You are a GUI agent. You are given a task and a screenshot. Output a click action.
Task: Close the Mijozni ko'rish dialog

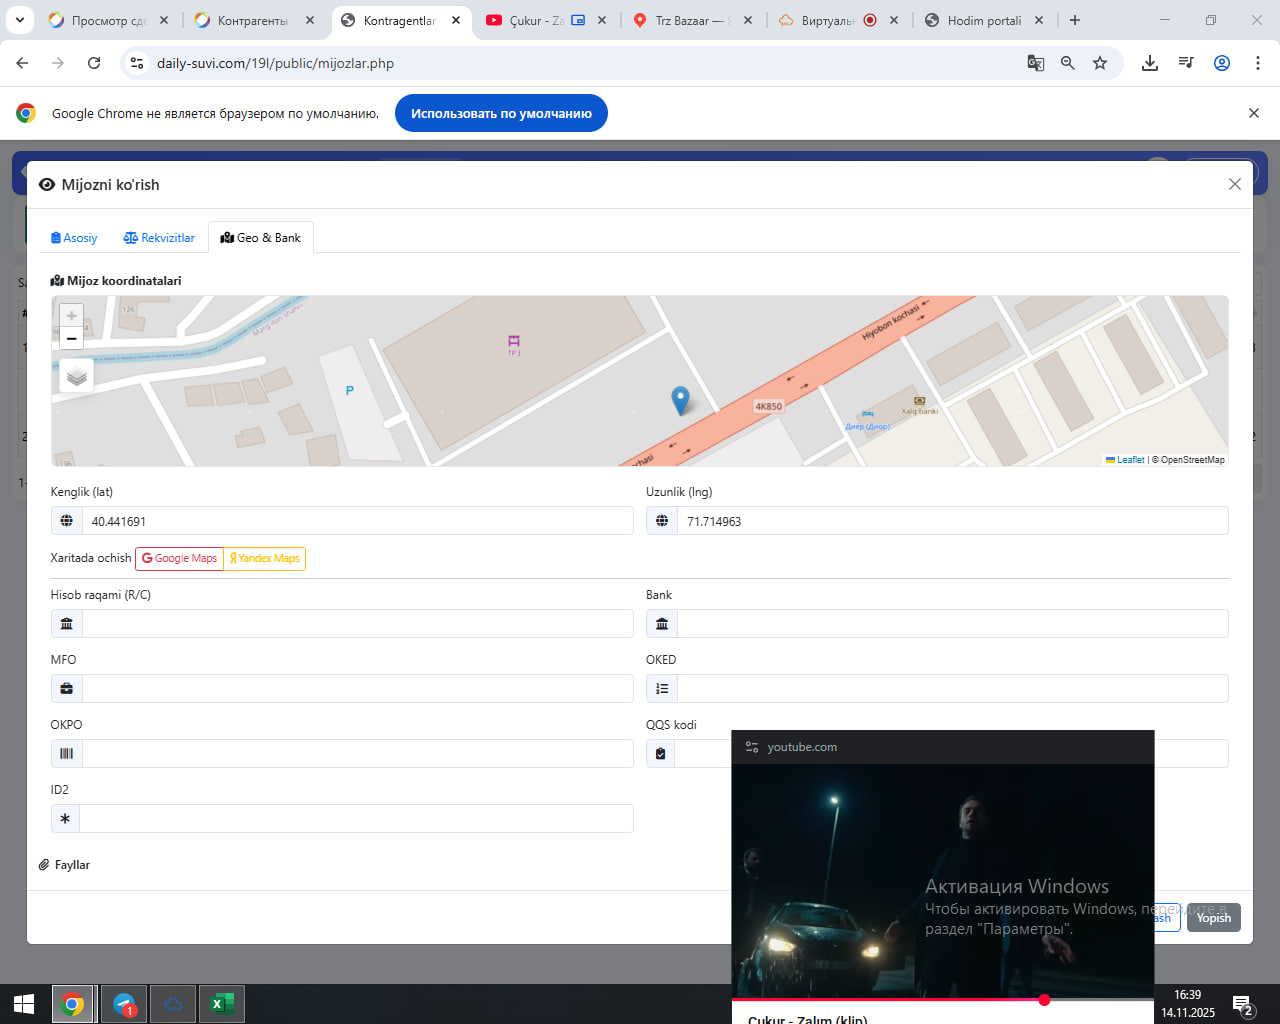(1235, 184)
